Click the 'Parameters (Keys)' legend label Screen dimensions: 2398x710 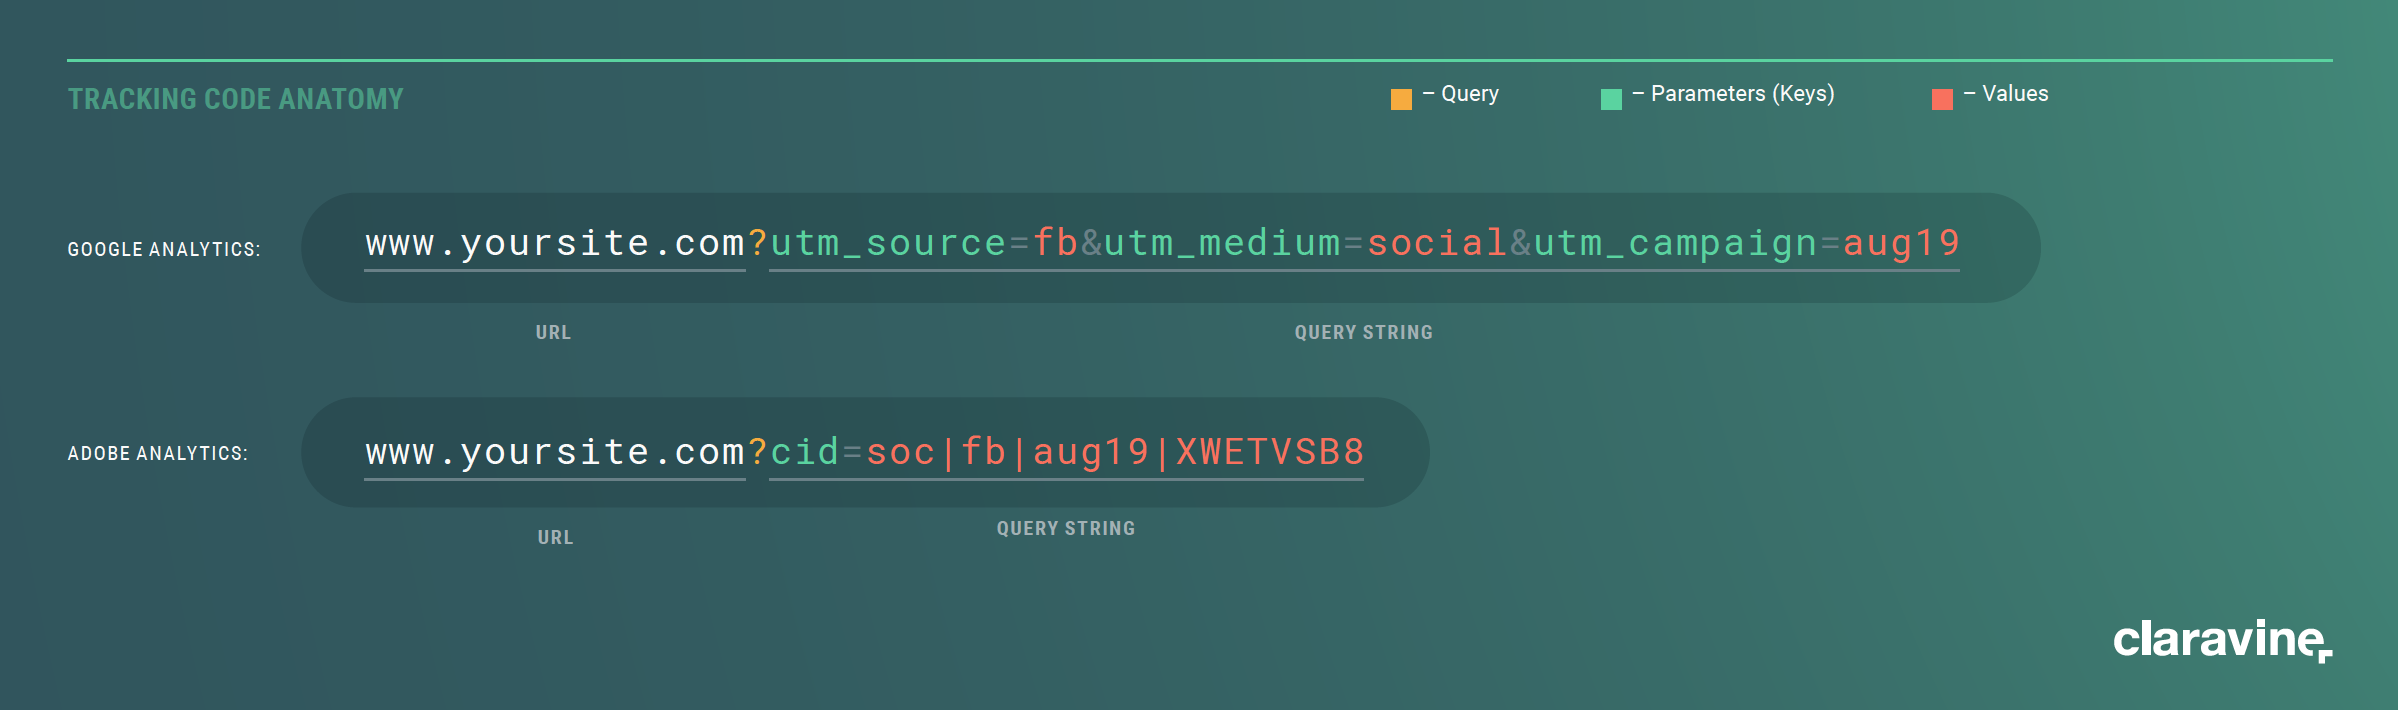(x=1743, y=94)
